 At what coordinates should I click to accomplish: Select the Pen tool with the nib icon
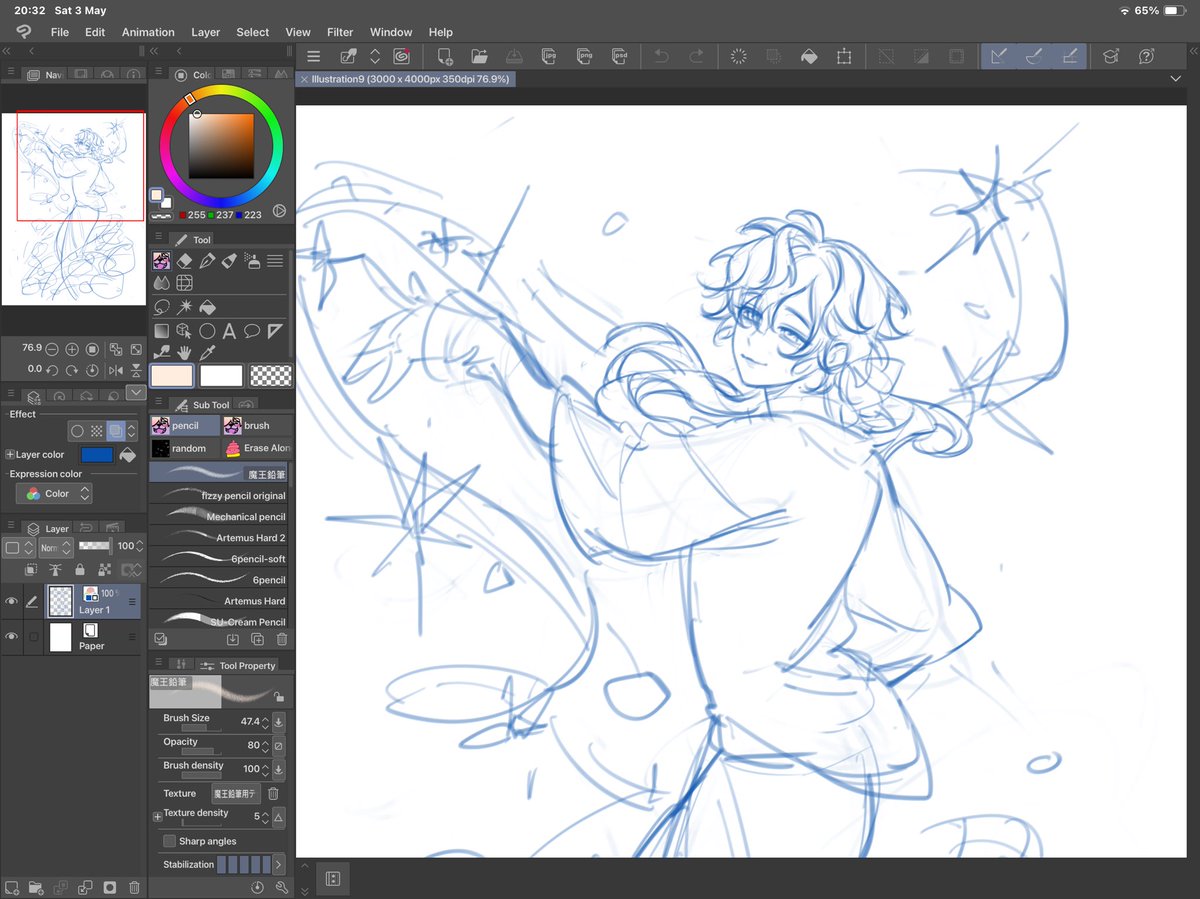pyautogui.click(x=207, y=261)
